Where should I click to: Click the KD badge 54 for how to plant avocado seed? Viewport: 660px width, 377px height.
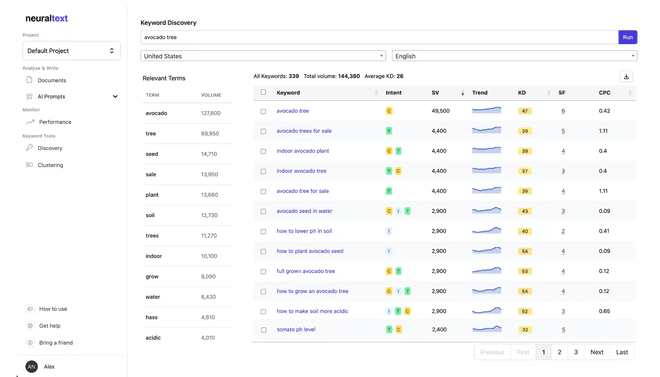click(x=524, y=251)
